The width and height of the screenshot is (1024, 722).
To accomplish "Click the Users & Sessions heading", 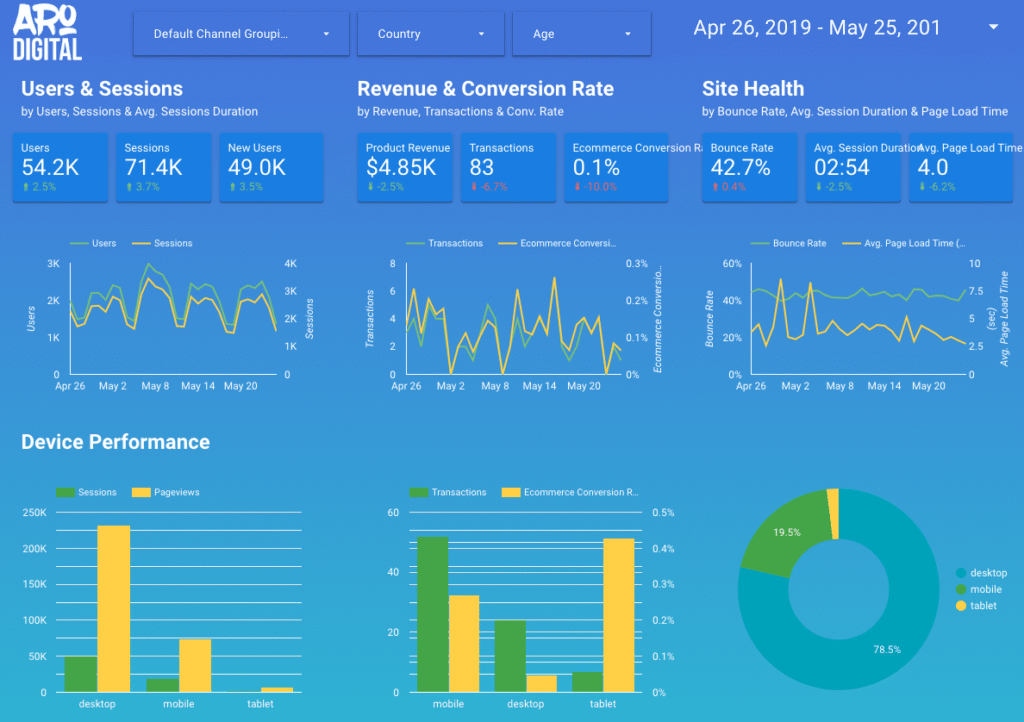I will [x=102, y=89].
